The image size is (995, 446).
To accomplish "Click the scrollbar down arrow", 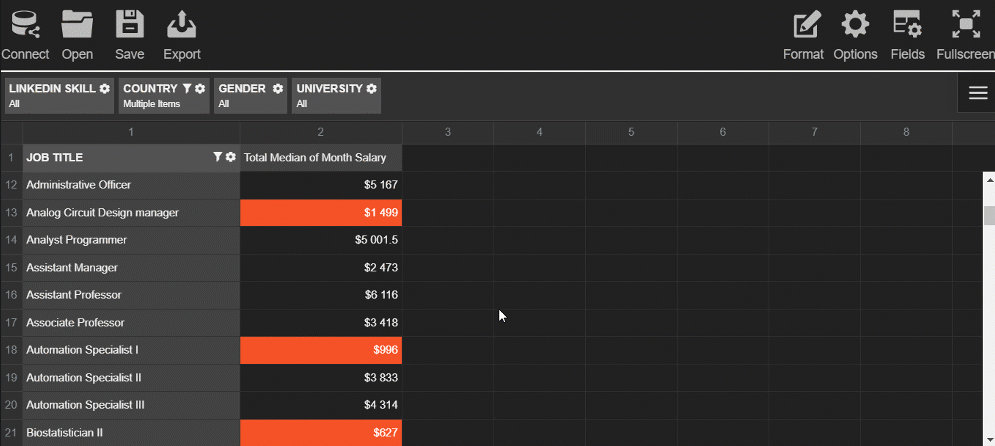I will pos(989,439).
